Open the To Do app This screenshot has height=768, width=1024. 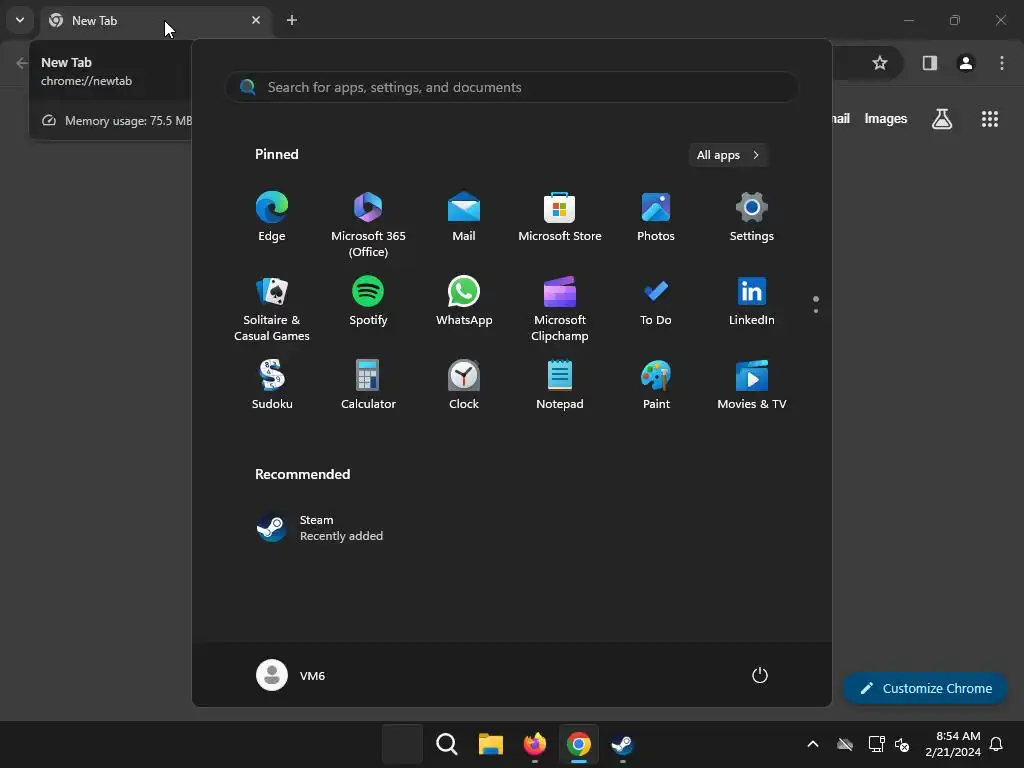[x=656, y=300]
